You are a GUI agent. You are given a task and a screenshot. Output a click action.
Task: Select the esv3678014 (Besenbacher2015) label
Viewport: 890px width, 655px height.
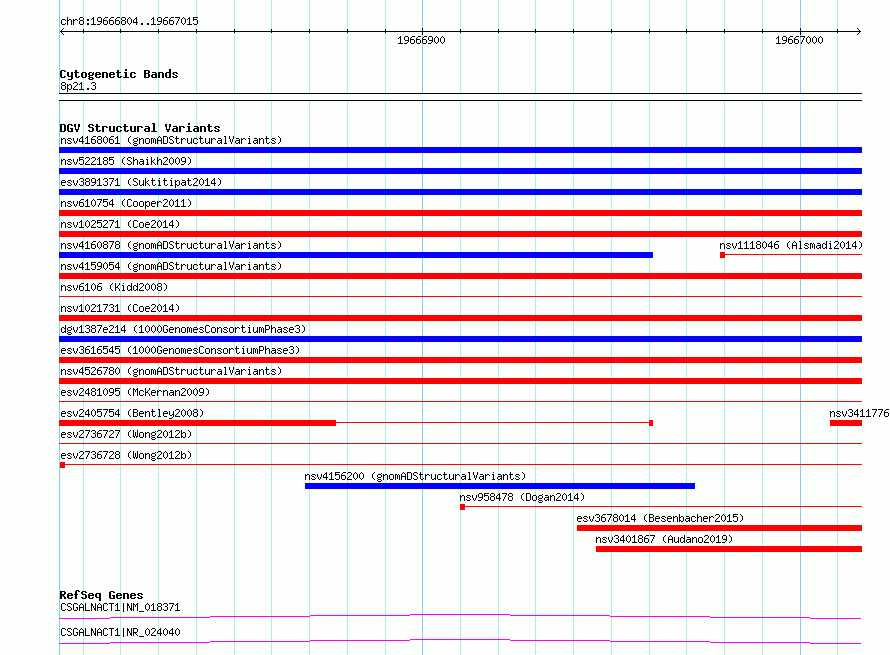pos(660,518)
